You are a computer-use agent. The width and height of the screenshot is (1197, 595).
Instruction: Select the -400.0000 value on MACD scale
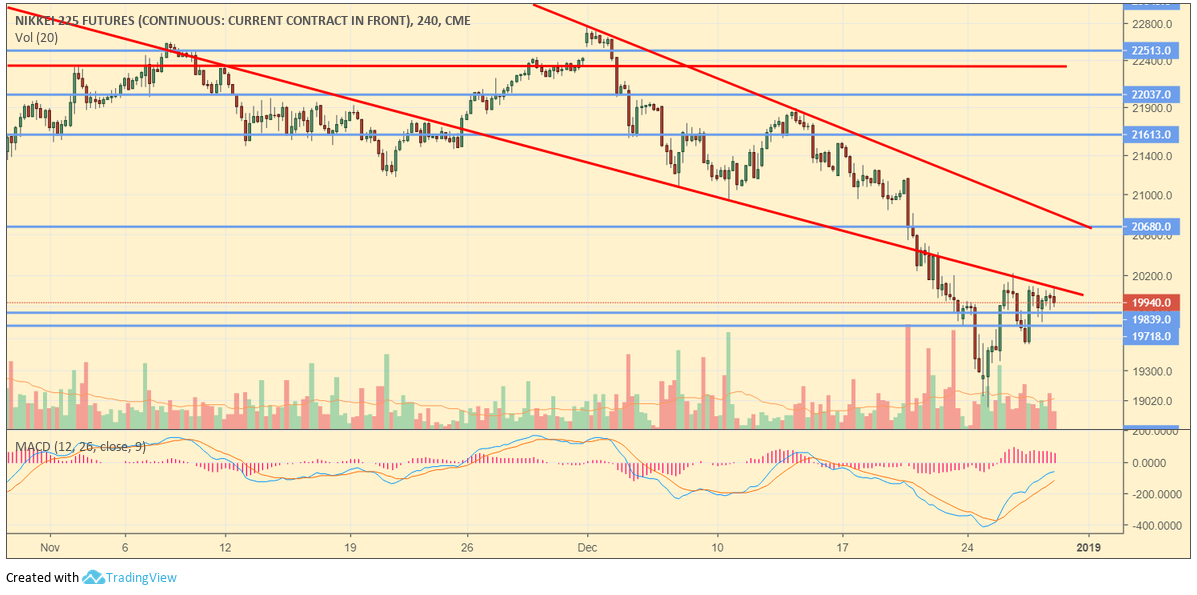point(1148,525)
